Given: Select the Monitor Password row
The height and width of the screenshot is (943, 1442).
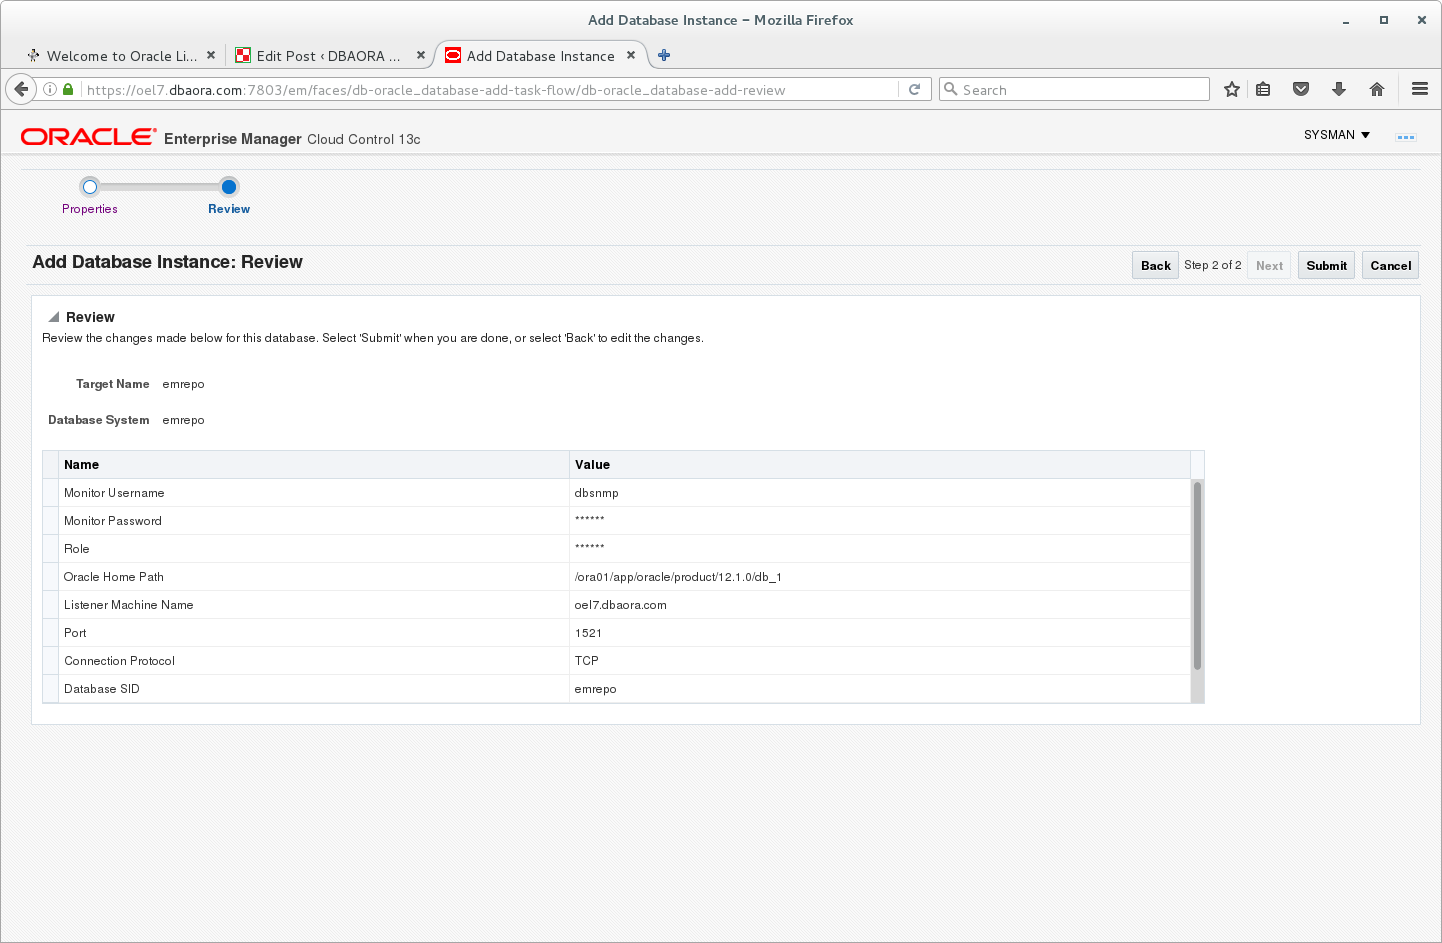Looking at the screenshot, I should (x=617, y=521).
